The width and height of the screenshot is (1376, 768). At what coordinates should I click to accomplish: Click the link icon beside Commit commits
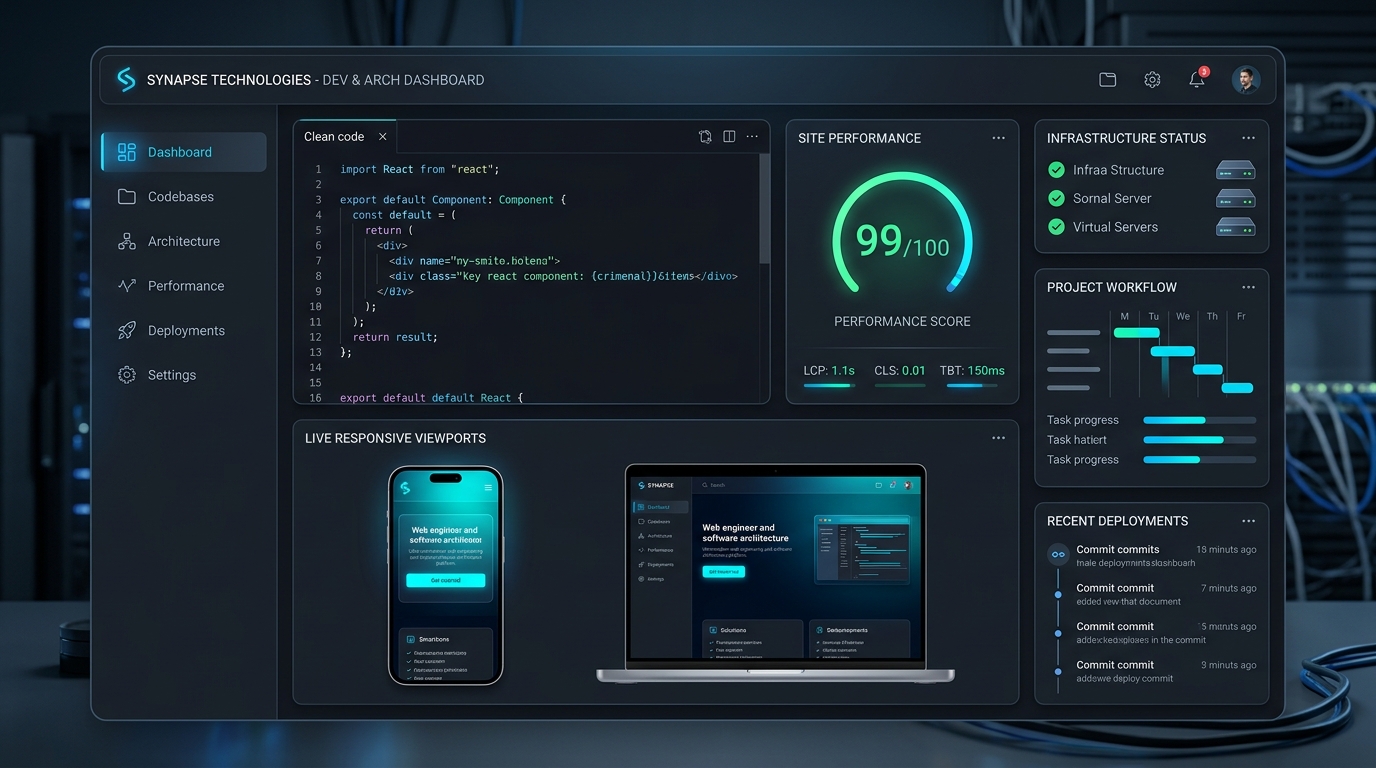[1058, 554]
